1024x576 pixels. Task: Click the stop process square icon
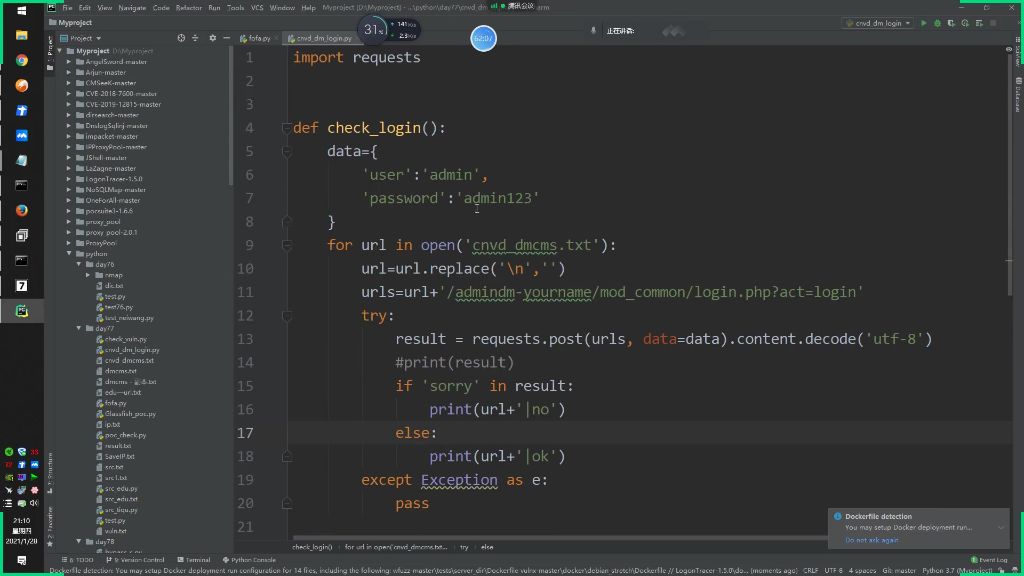click(993, 23)
